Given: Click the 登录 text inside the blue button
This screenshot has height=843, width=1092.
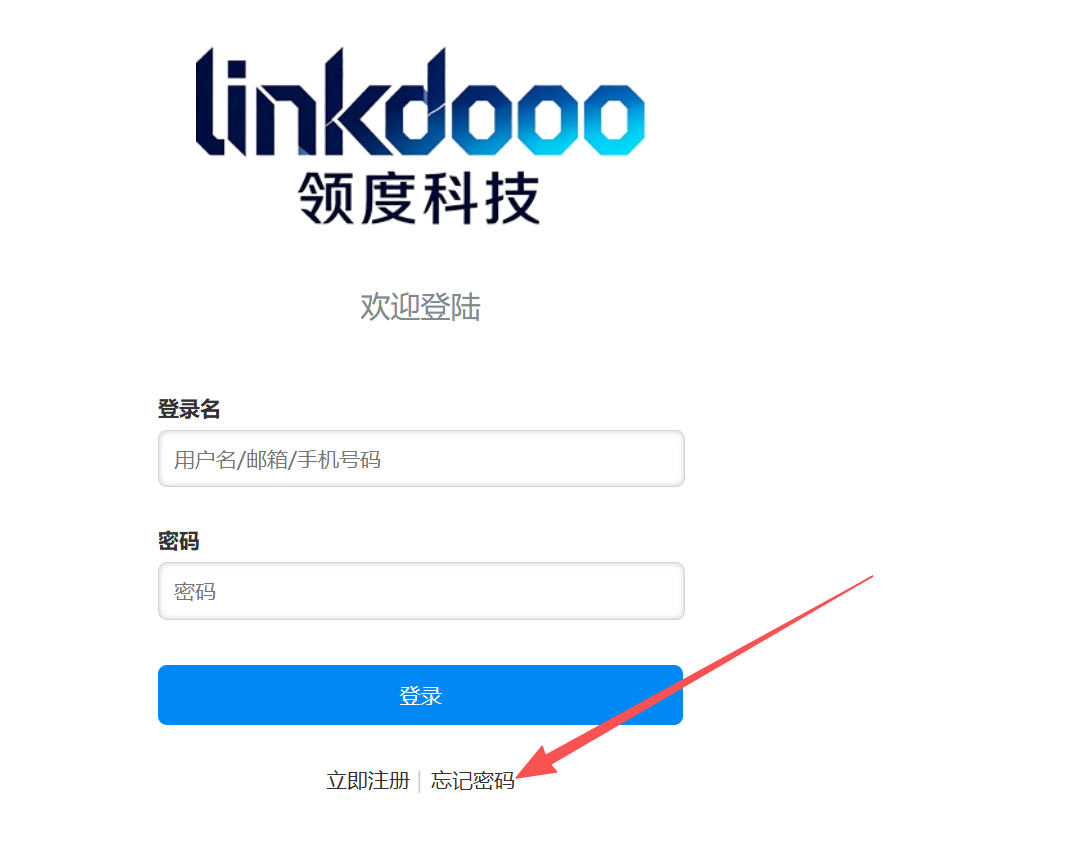Looking at the screenshot, I should (421, 695).
